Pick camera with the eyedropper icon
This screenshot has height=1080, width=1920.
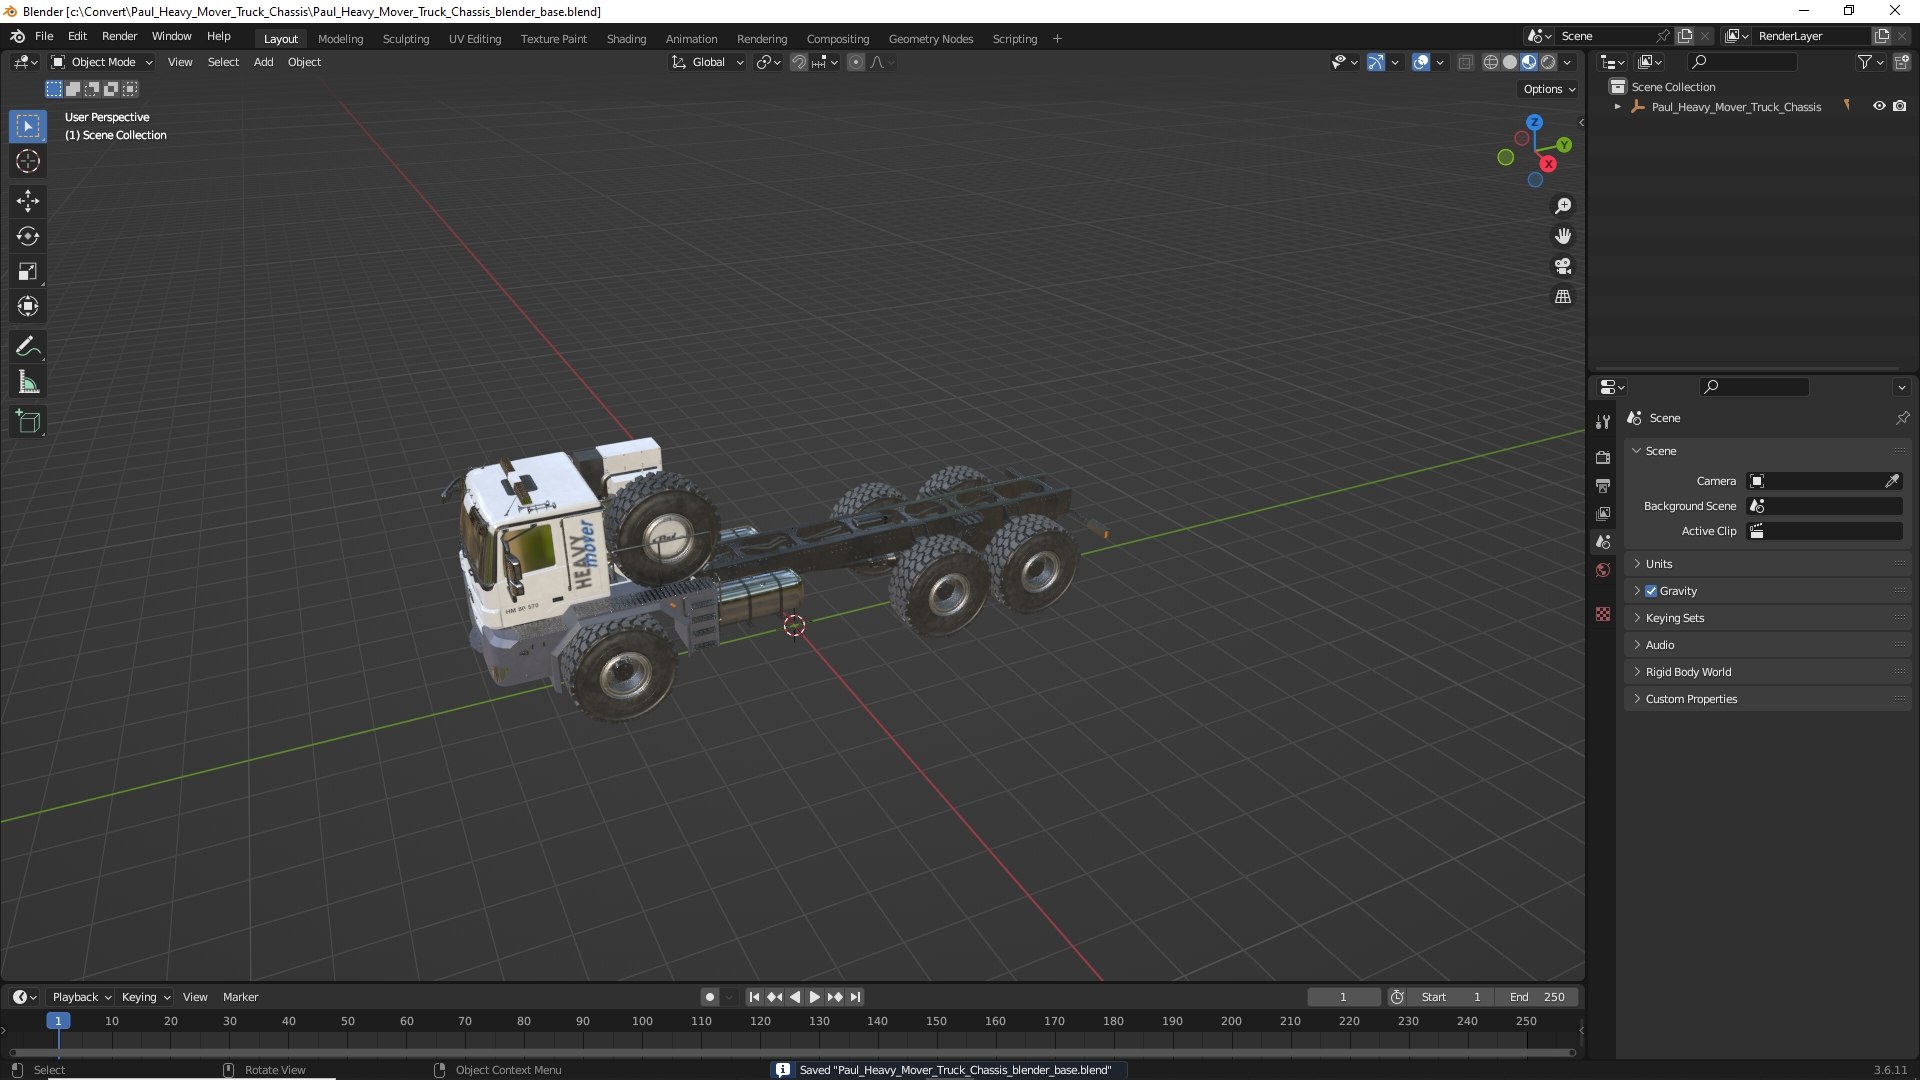pos(1892,481)
